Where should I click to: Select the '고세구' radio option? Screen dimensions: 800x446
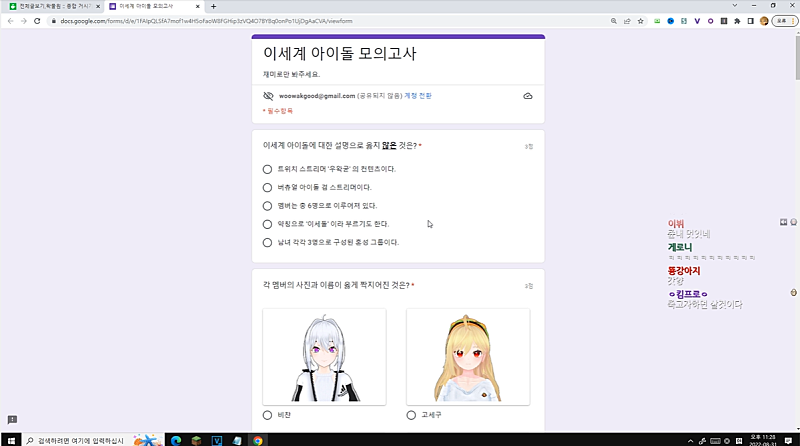pyautogui.click(x=411, y=415)
